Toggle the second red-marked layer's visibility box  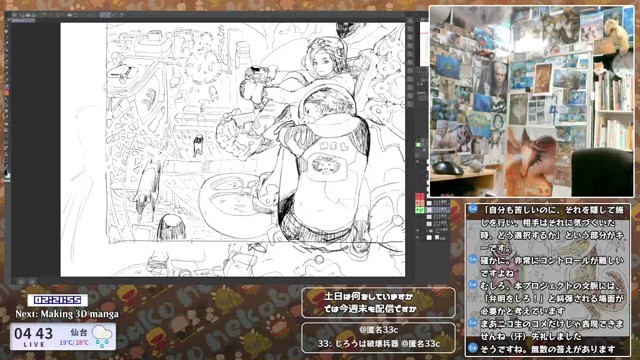[418, 203]
